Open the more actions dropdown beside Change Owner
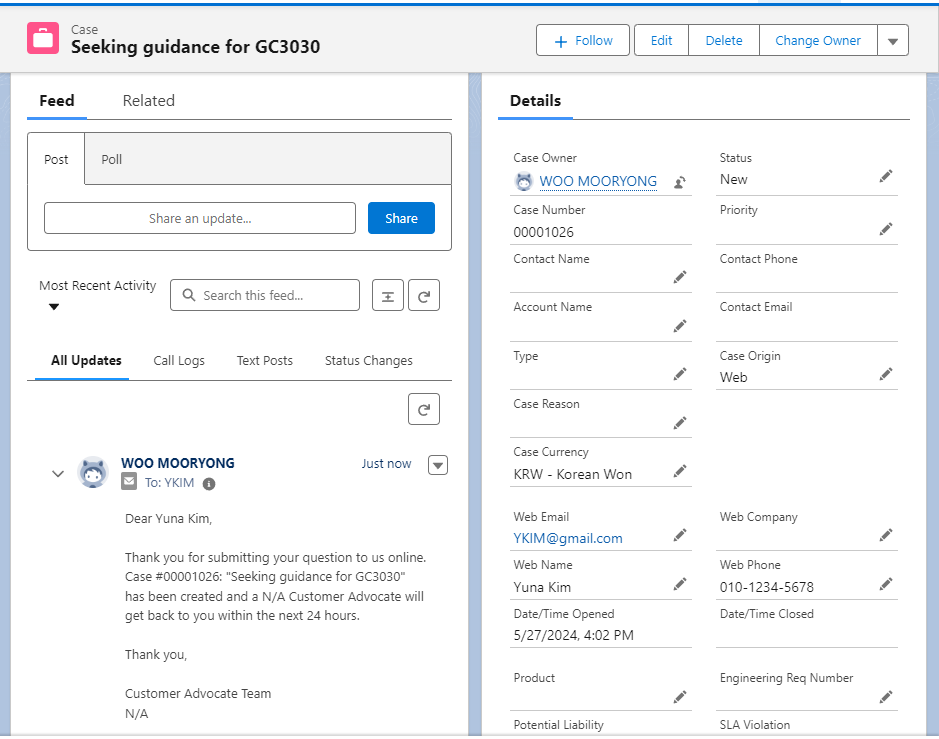The height and width of the screenshot is (739, 939). pyautogui.click(x=893, y=41)
